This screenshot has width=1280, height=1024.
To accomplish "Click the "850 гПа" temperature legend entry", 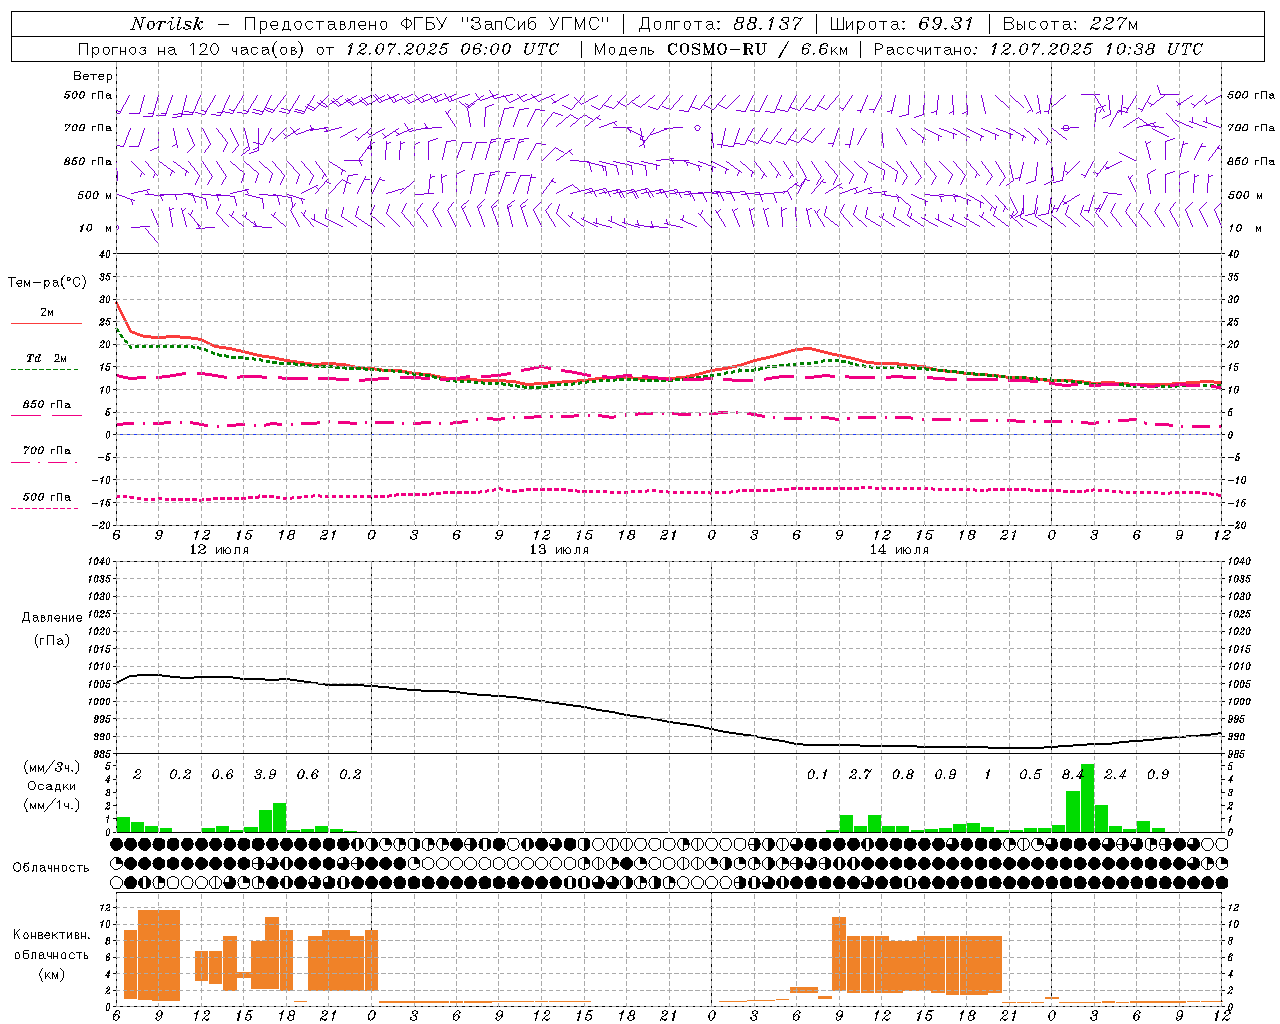I will pyautogui.click(x=47, y=405).
